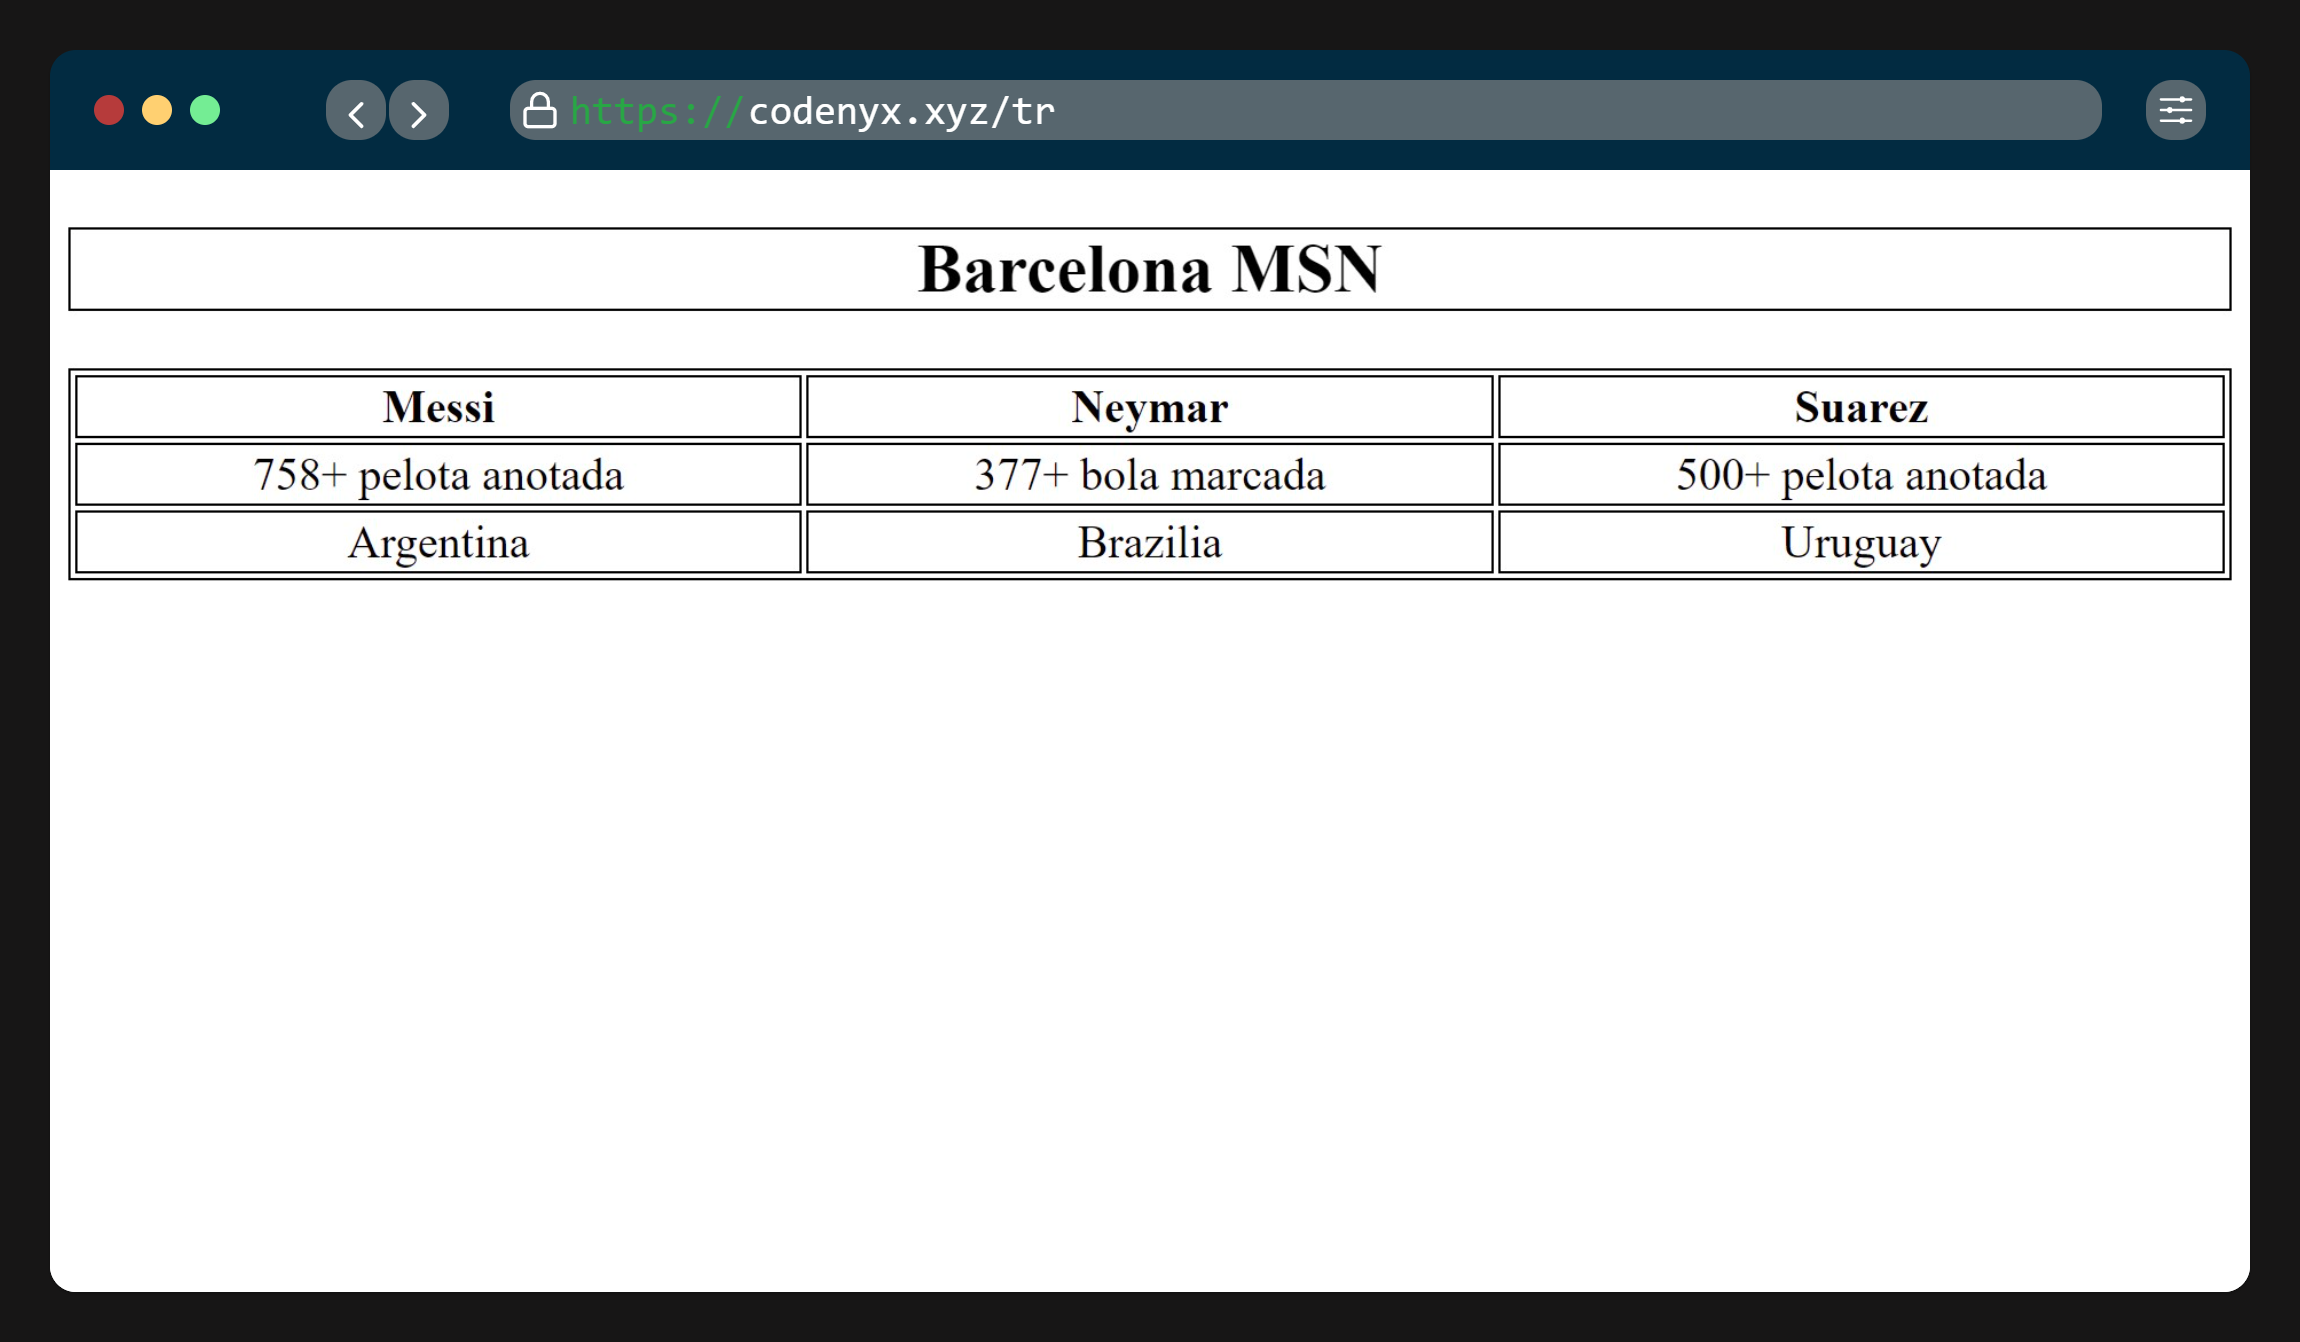The height and width of the screenshot is (1342, 2300).
Task: Click the green maximize window dot
Action: [205, 110]
